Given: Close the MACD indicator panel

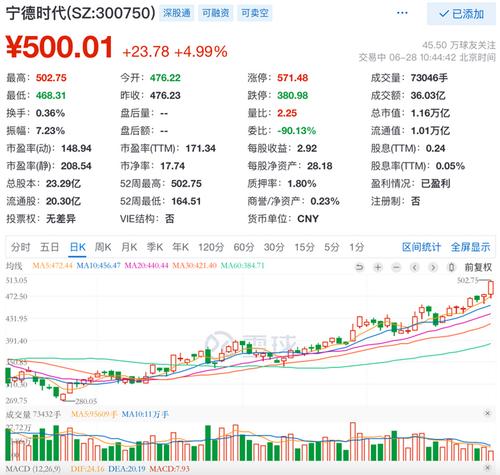Looking at the screenshot, I should tap(487, 468).
